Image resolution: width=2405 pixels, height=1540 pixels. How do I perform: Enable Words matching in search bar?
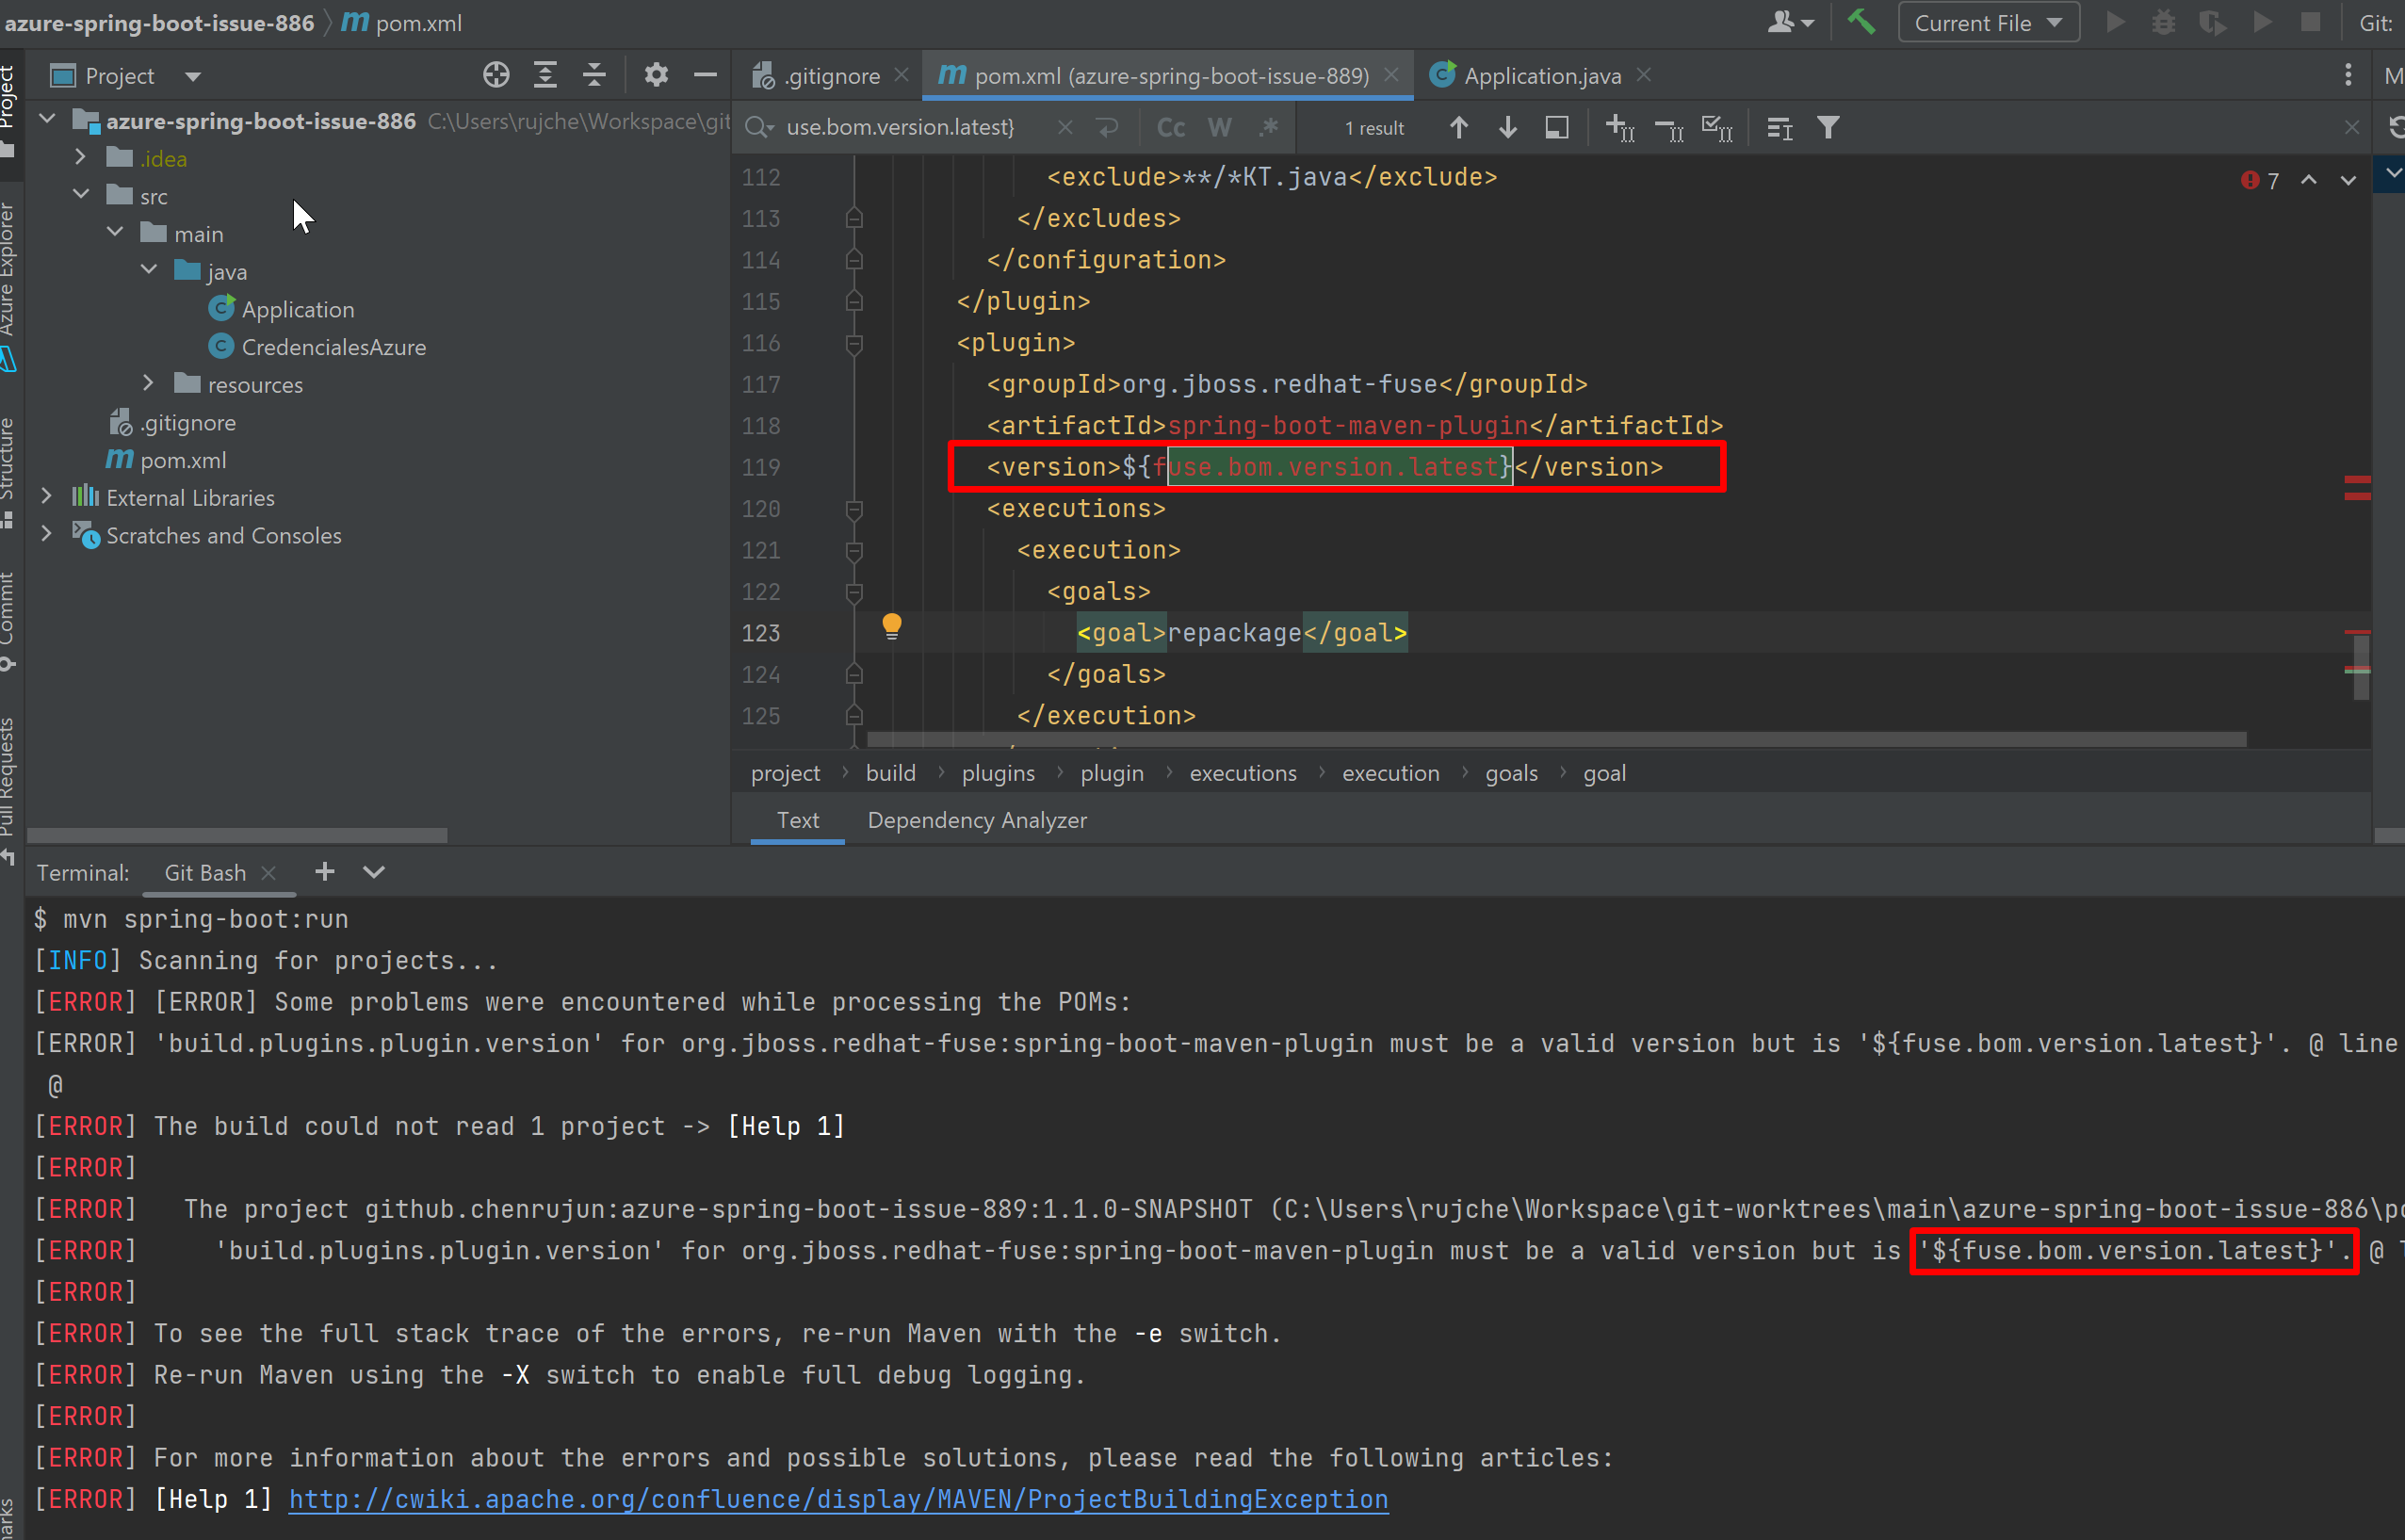[1219, 127]
